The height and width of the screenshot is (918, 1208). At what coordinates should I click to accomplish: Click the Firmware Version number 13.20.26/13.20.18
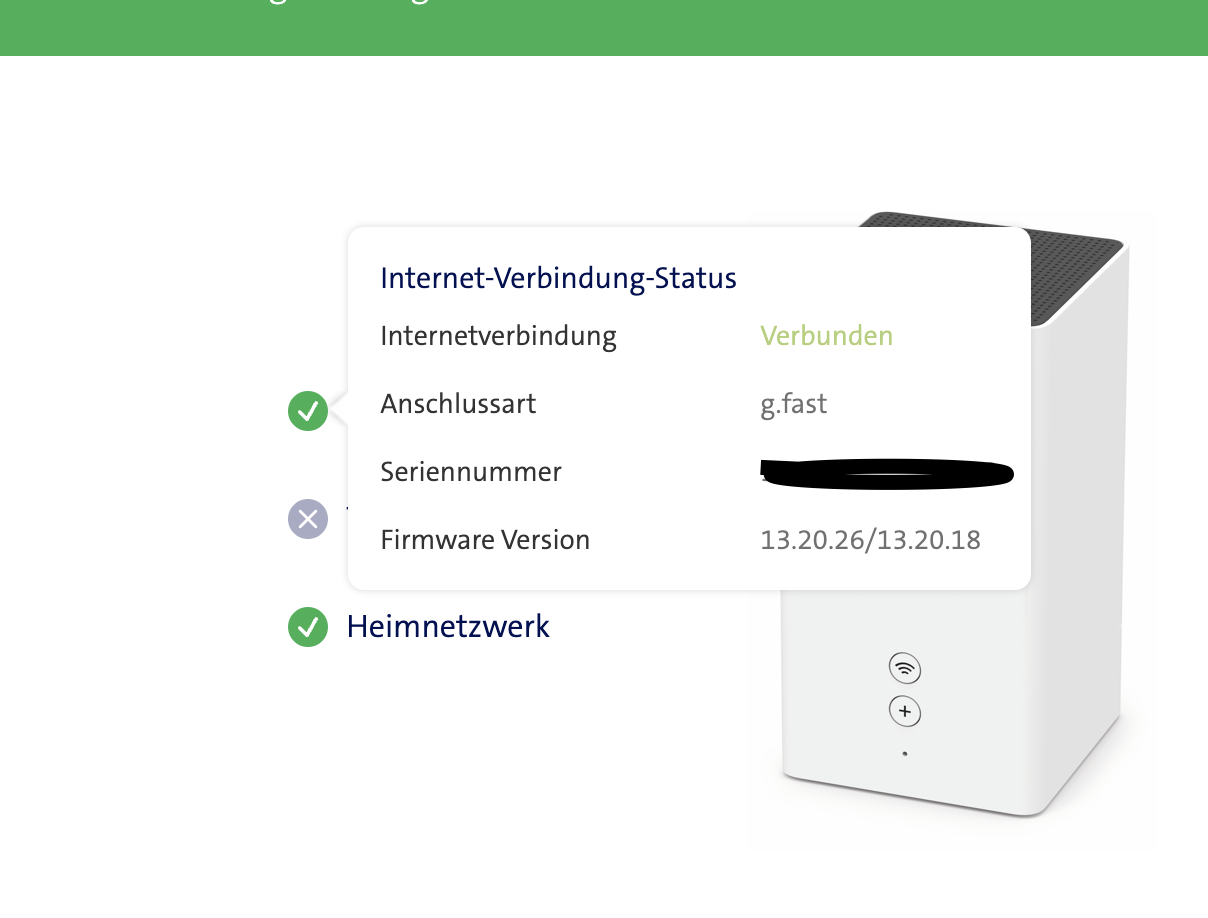(870, 541)
